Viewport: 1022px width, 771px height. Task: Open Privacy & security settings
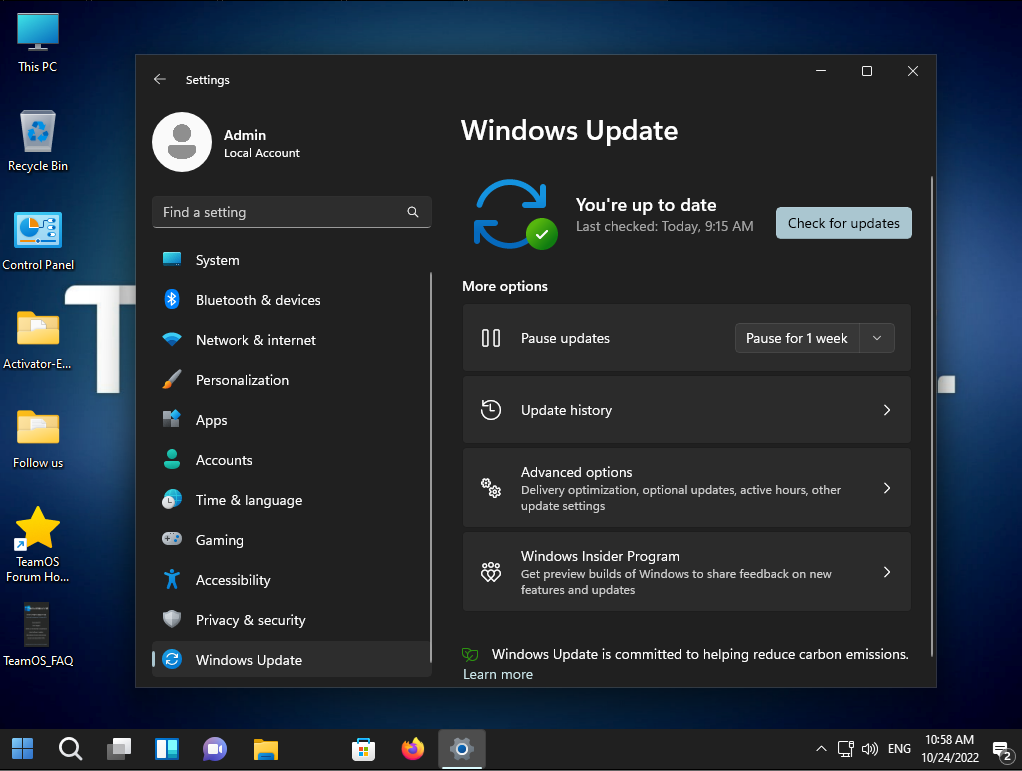point(250,620)
